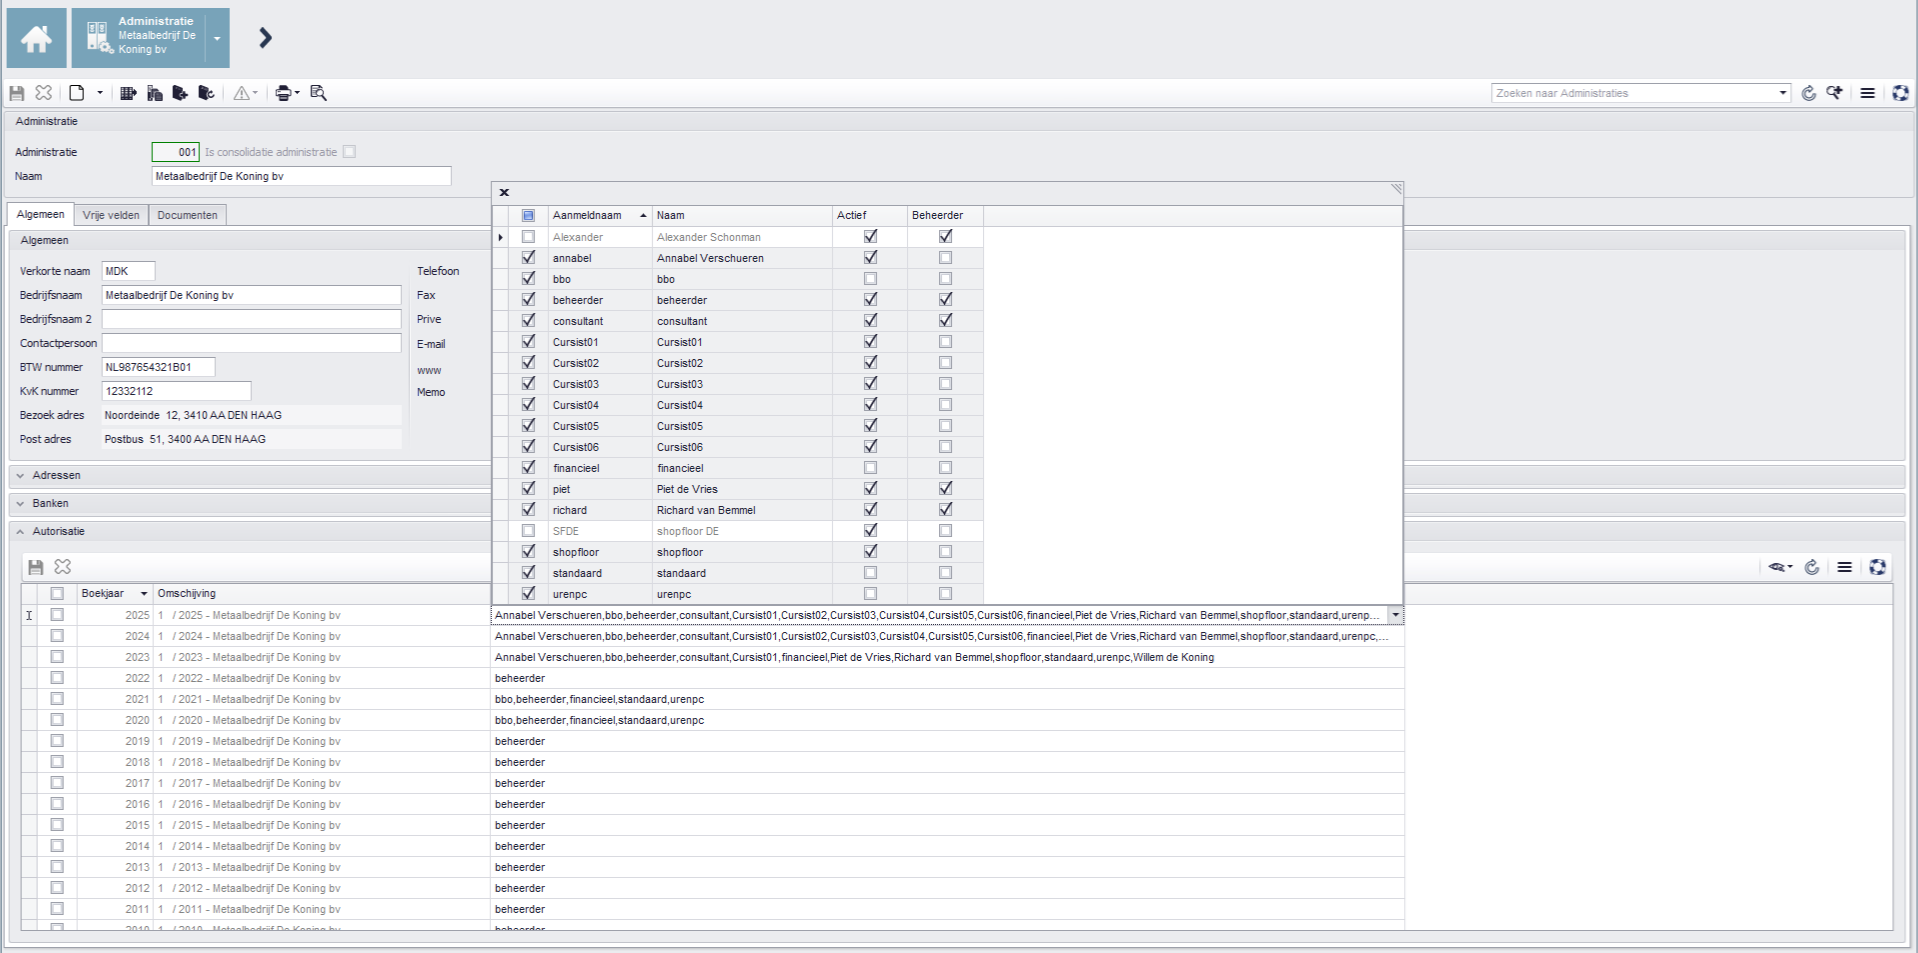This screenshot has height=953, width=1918.
Task: Click the grid export icon in the toolbar
Action: click(x=128, y=93)
